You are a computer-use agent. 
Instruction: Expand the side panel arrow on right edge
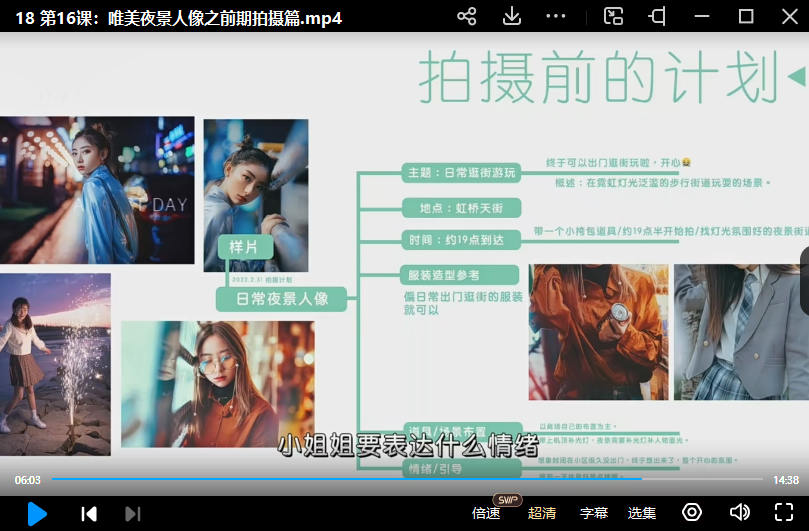[803, 268]
